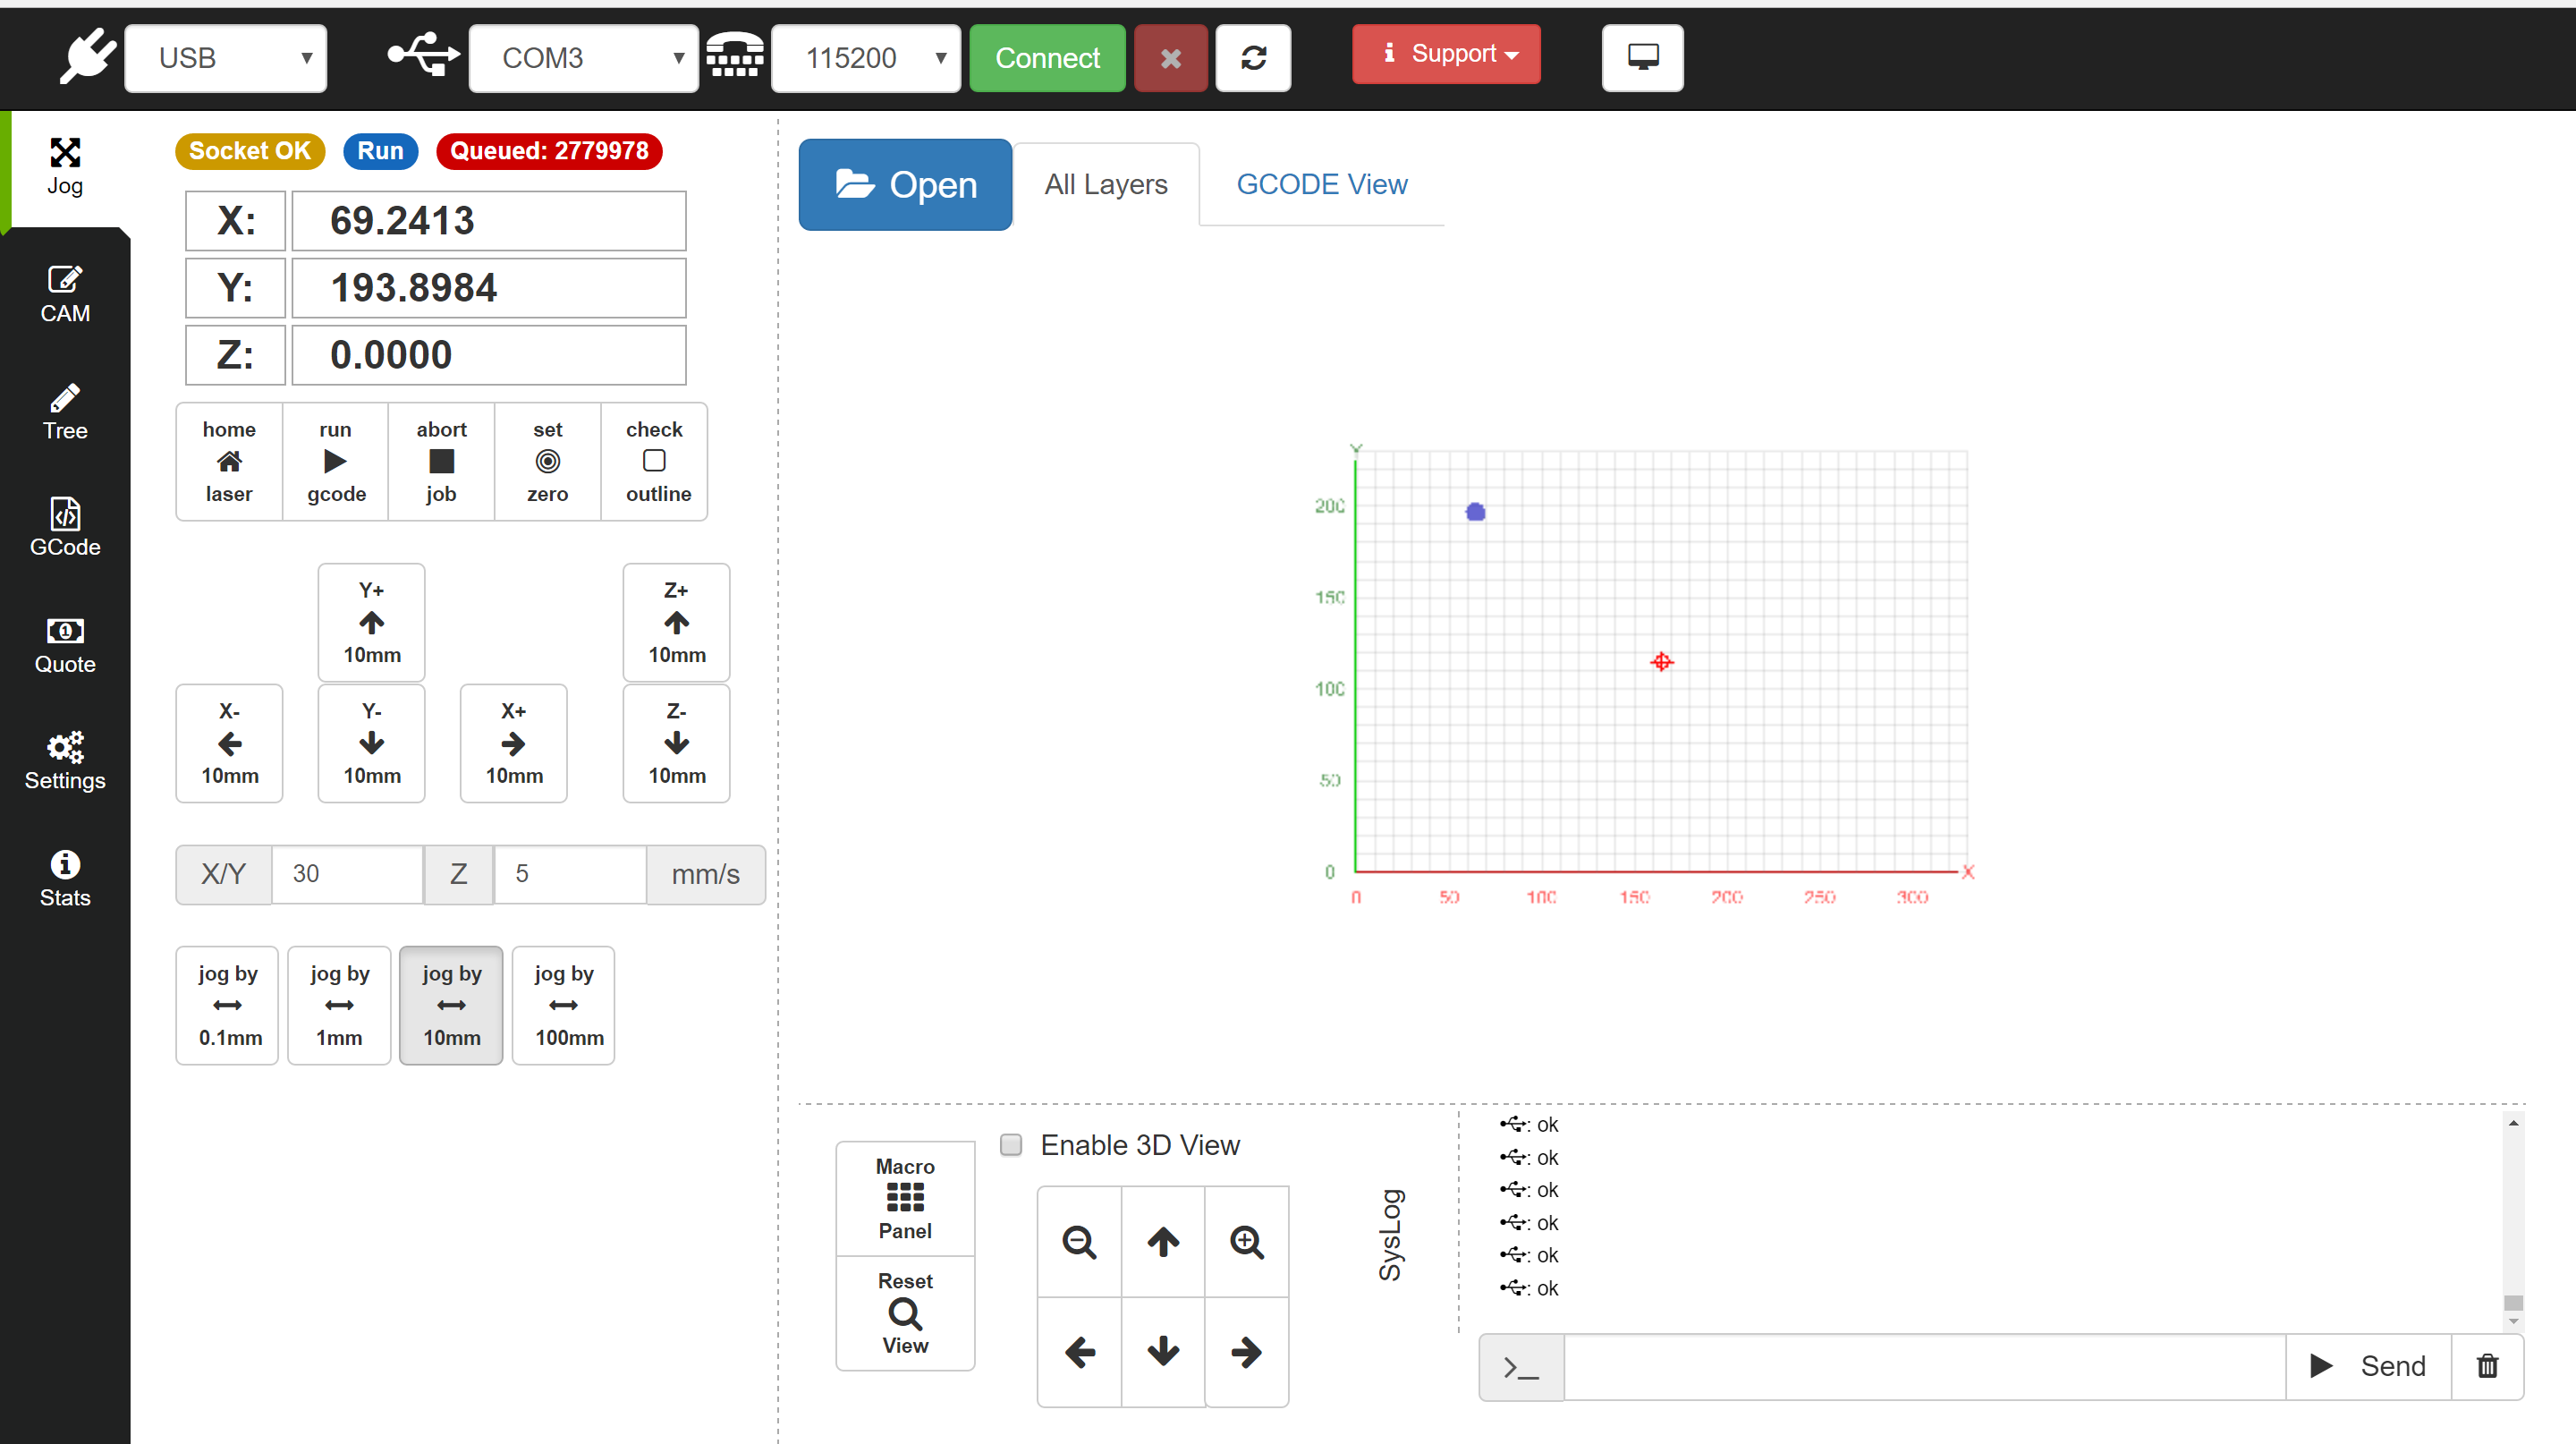Click the SysLog scrollbar thumb
The width and height of the screenshot is (2576, 1444).
pyautogui.click(x=2513, y=1302)
